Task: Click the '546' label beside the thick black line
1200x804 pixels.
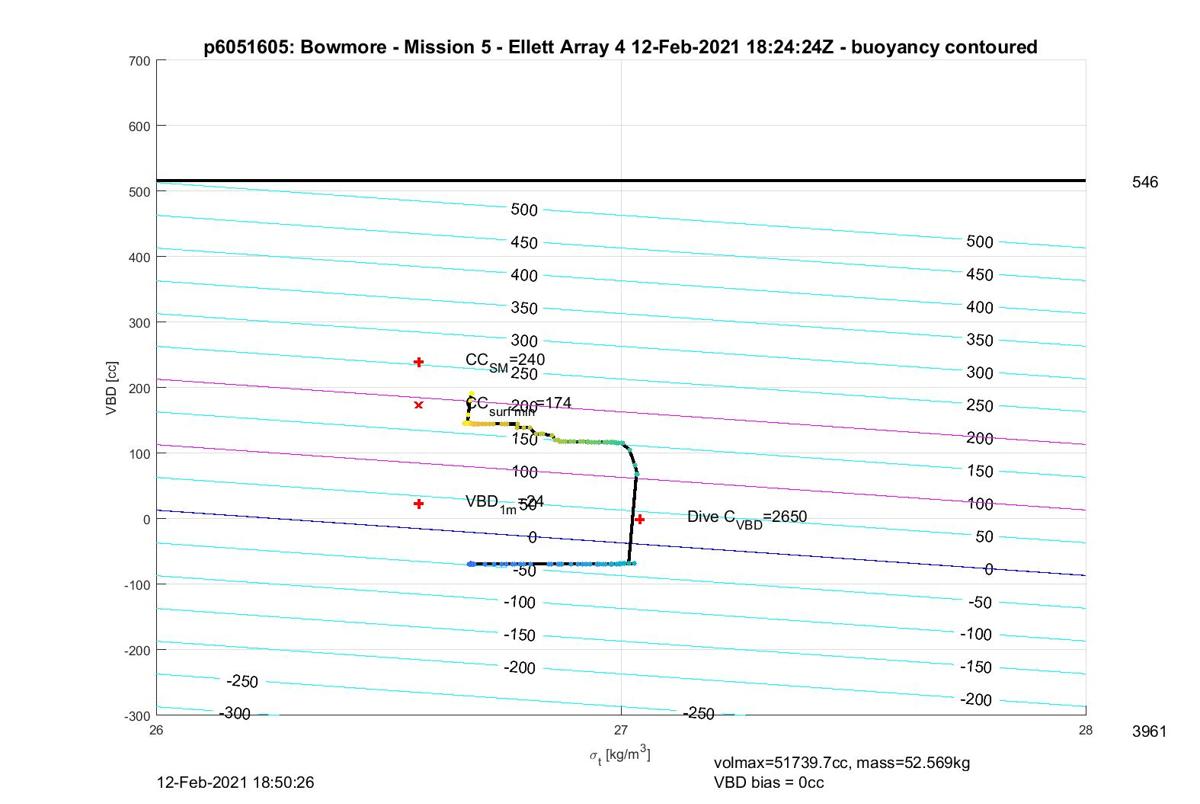Action: click(1145, 182)
